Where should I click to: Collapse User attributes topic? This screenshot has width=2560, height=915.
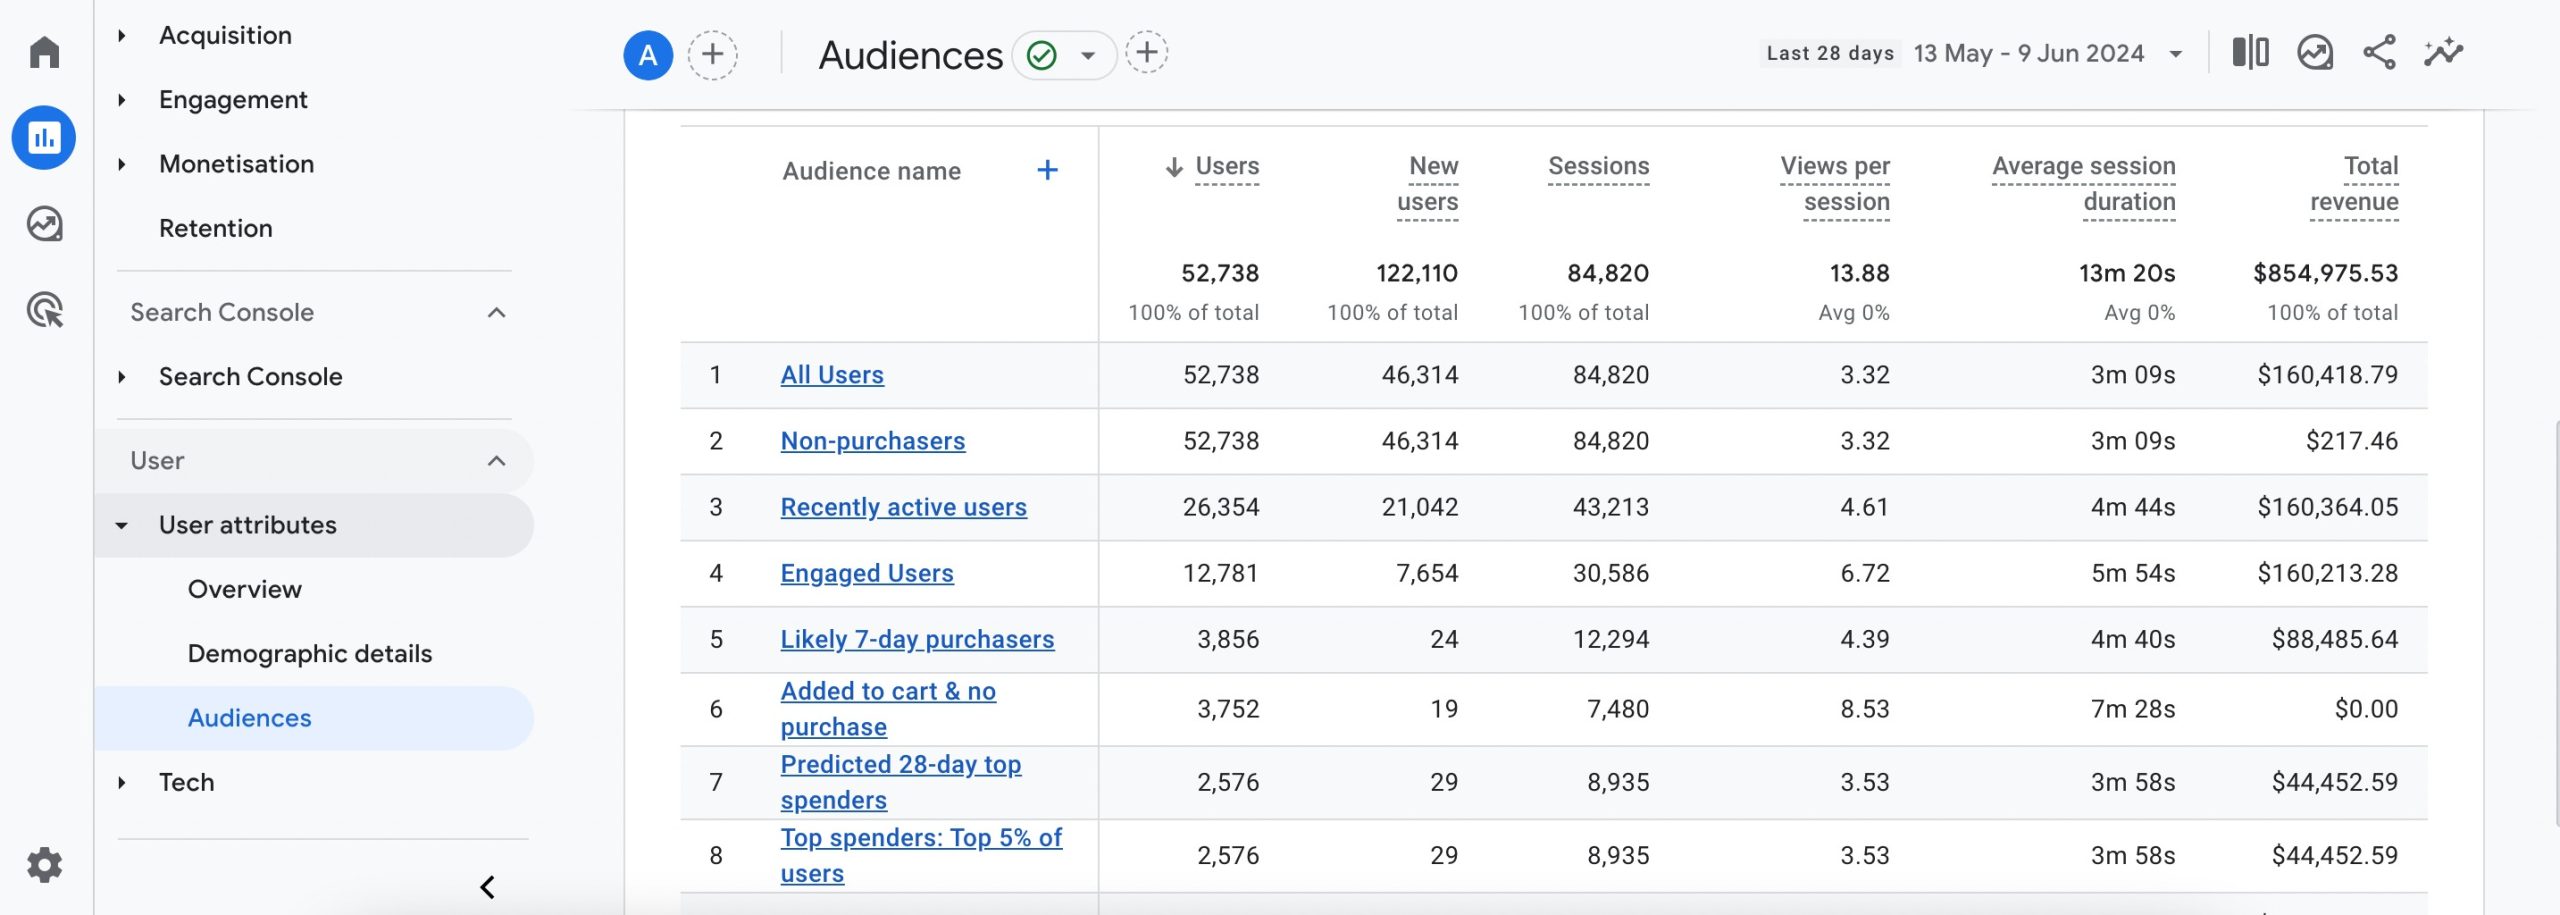click(122, 525)
